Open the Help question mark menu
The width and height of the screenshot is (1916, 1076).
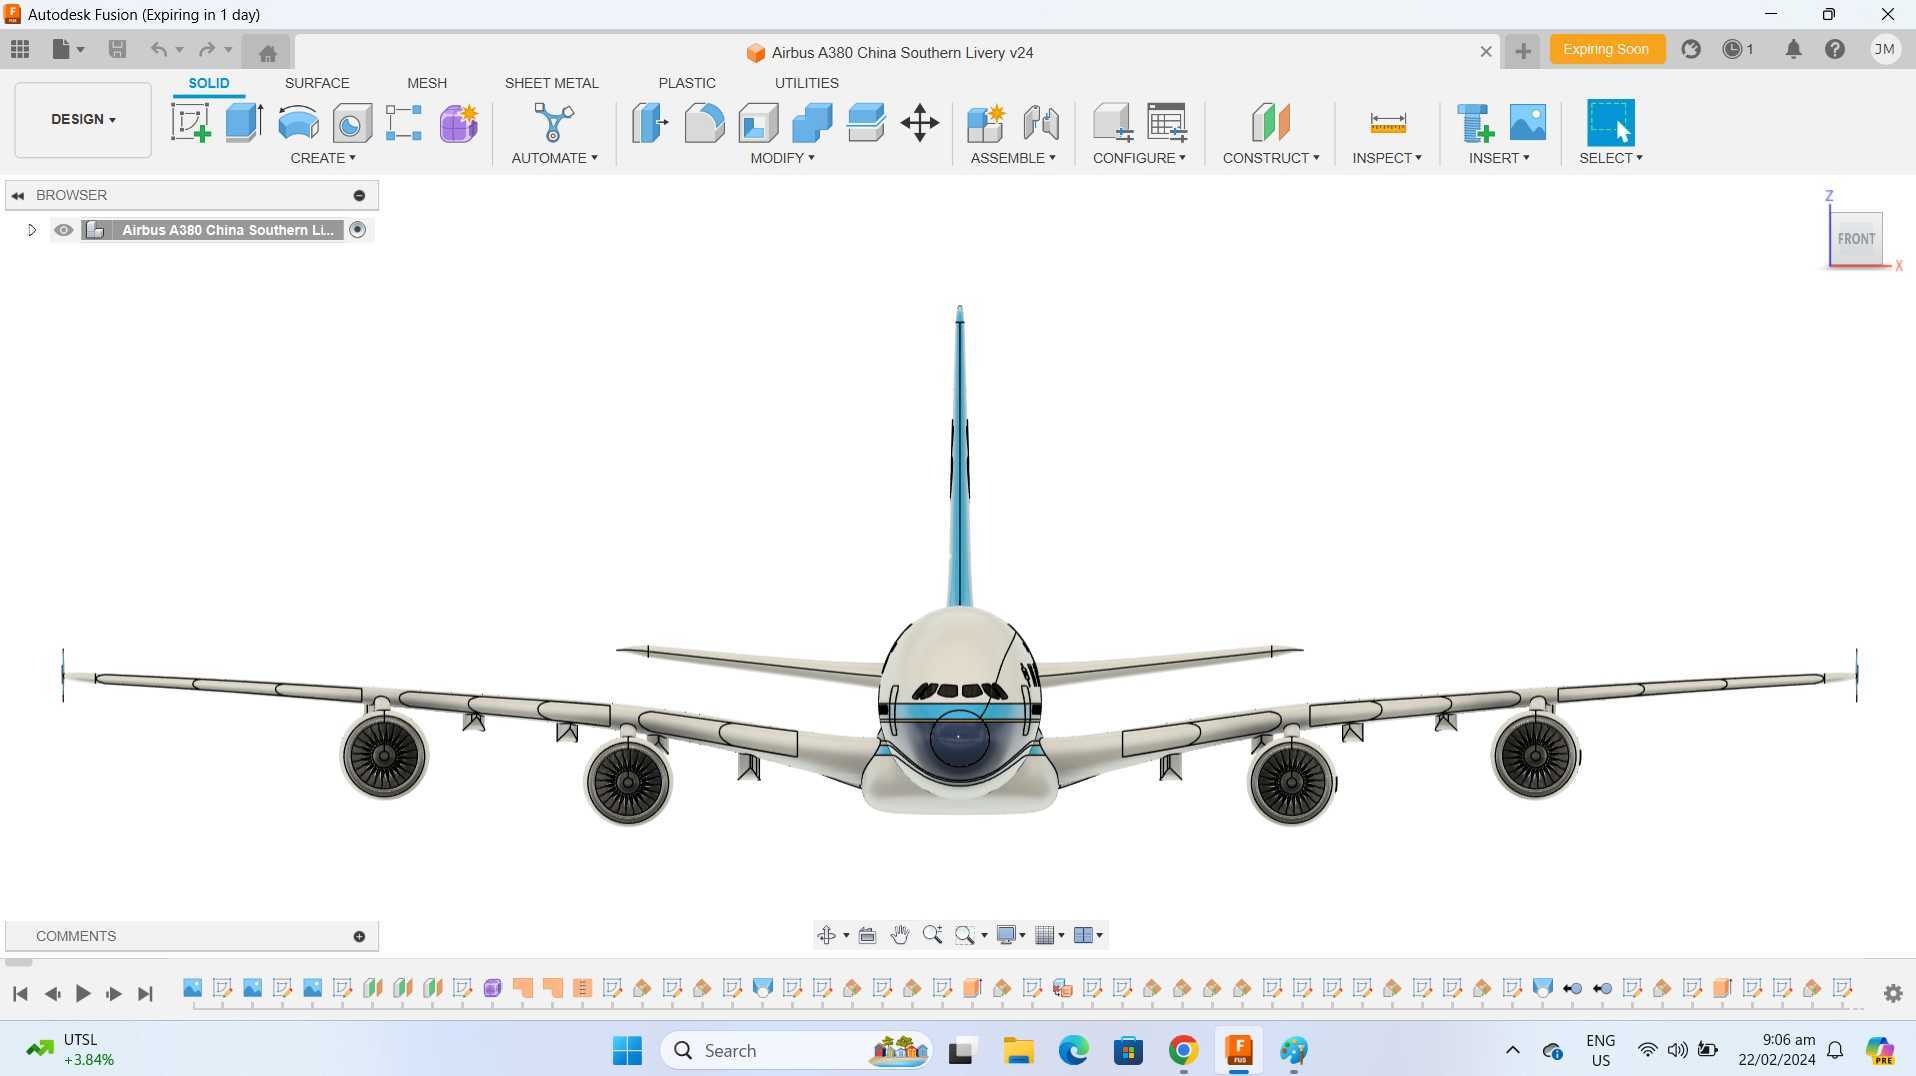click(x=1834, y=49)
